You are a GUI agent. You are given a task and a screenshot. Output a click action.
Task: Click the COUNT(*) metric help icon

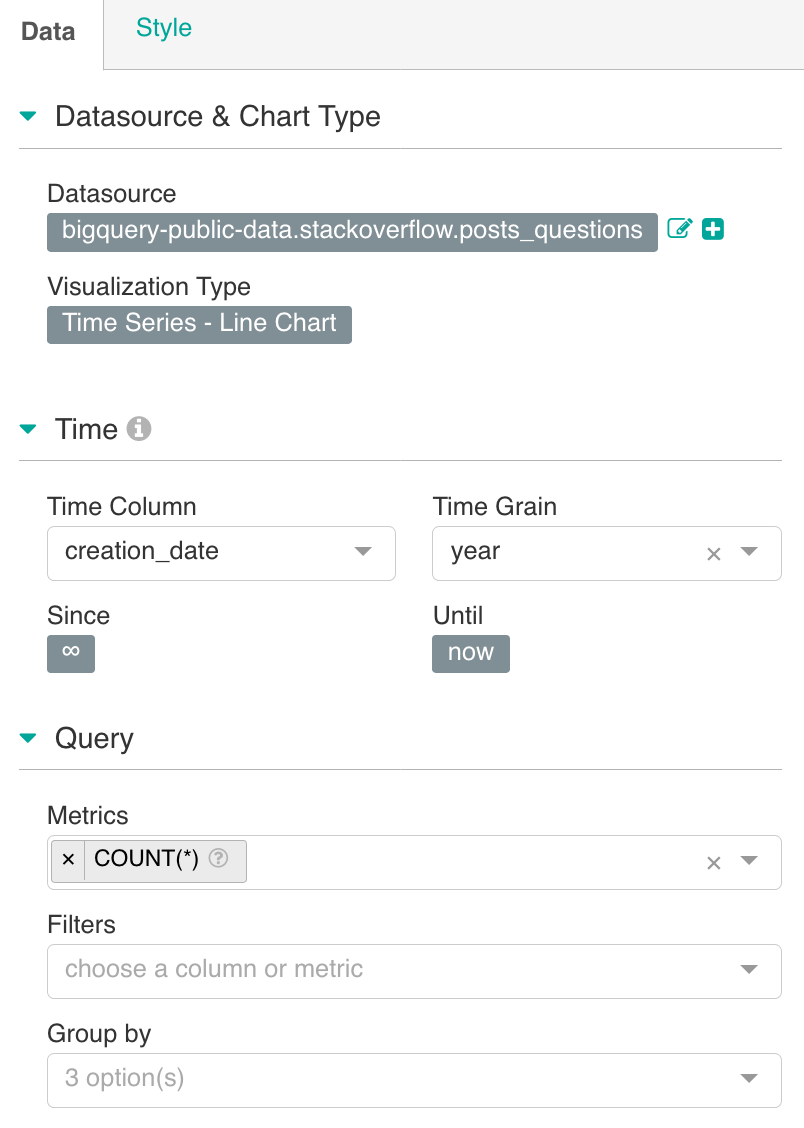click(218, 859)
